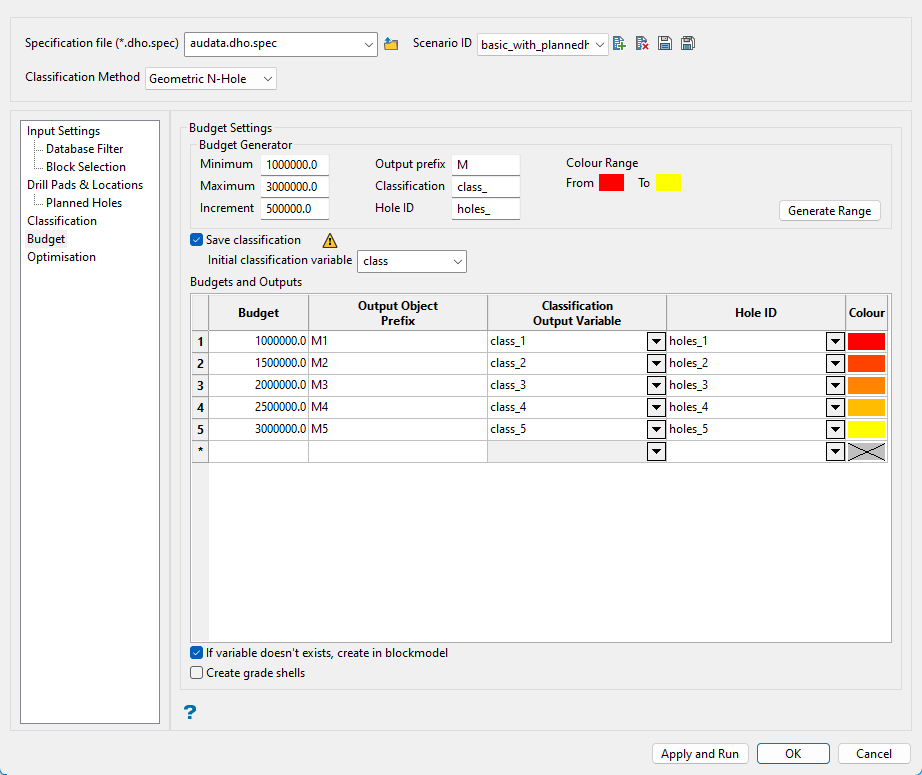The height and width of the screenshot is (775, 922).
Task: Click the Minimum budget input field
Action: tap(294, 165)
